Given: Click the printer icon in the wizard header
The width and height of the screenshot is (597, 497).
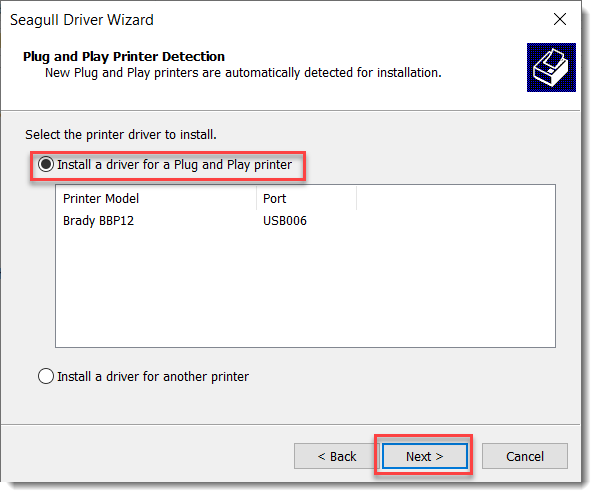Looking at the screenshot, I should pos(551,67).
